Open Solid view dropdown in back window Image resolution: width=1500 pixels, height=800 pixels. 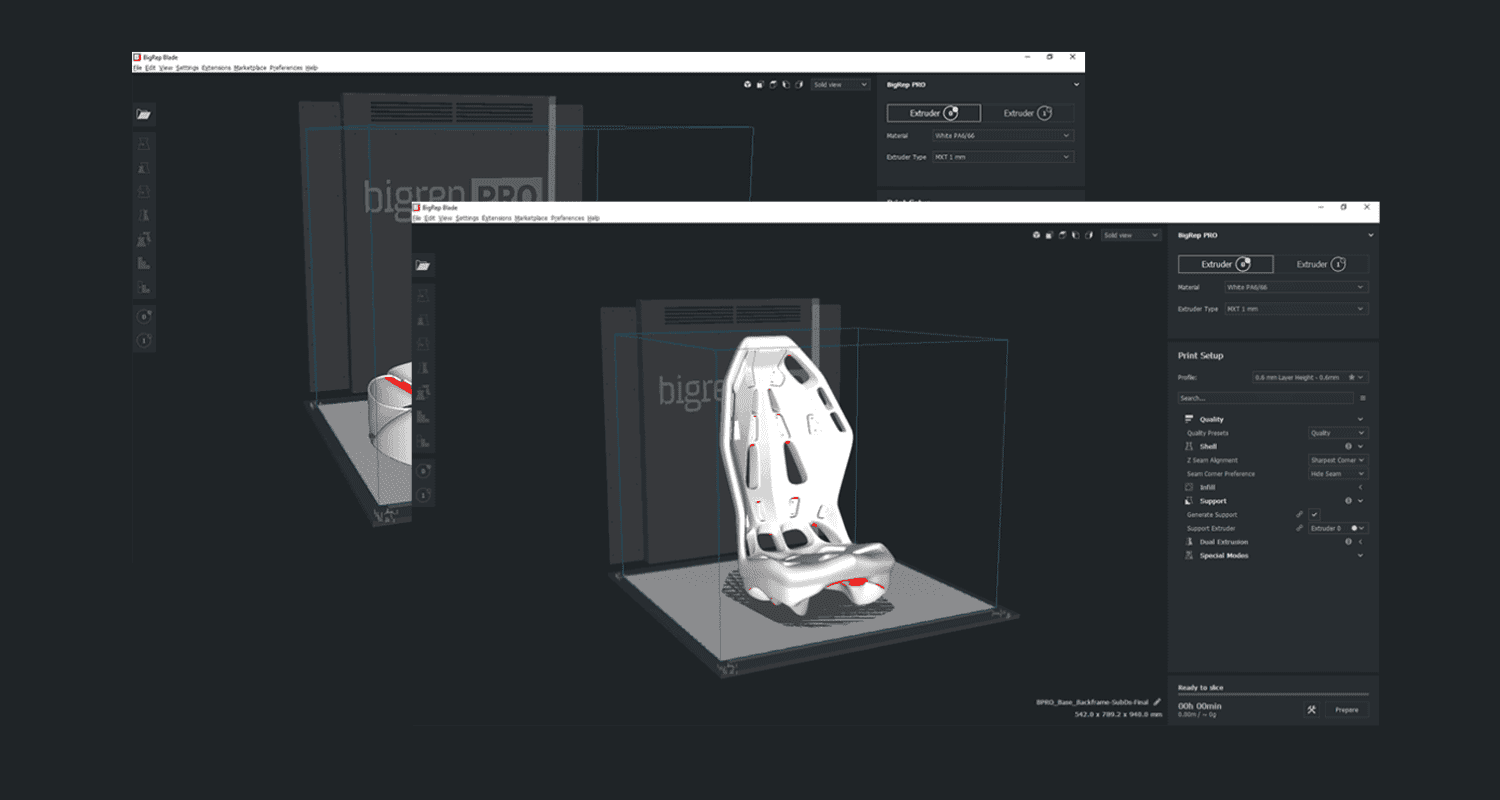(x=840, y=85)
